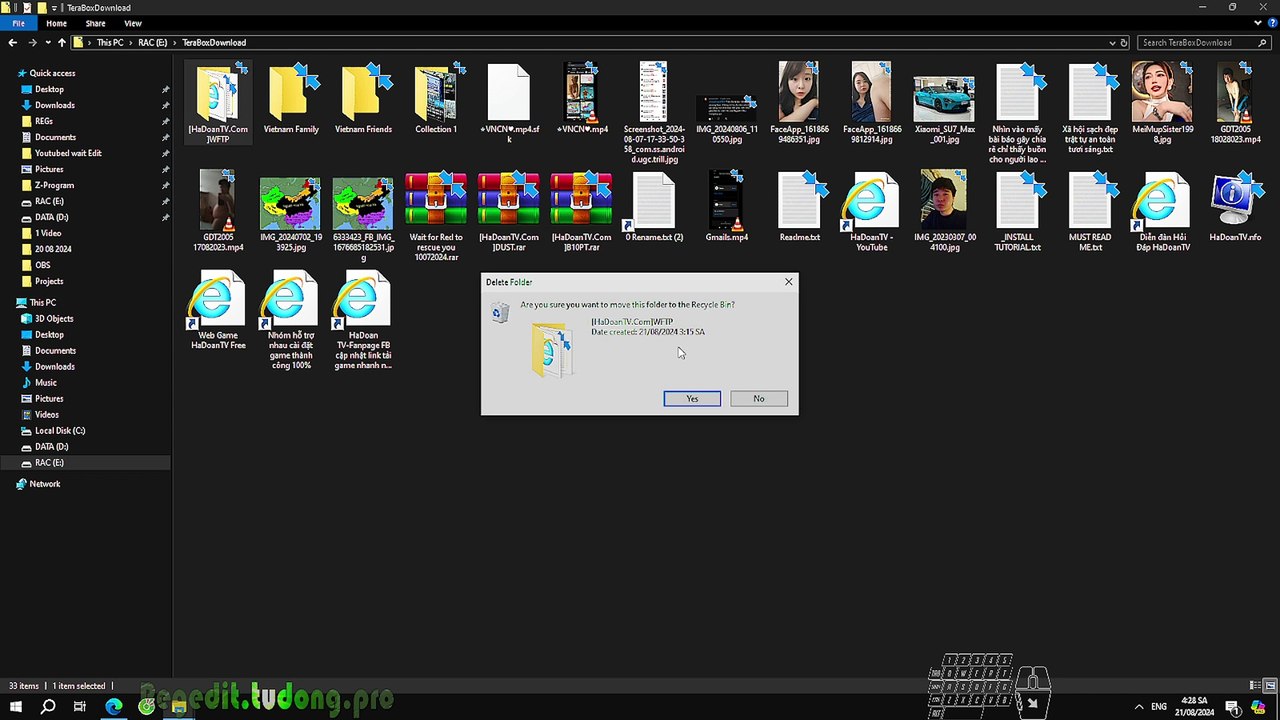Open the View ribbon tab

(133, 23)
